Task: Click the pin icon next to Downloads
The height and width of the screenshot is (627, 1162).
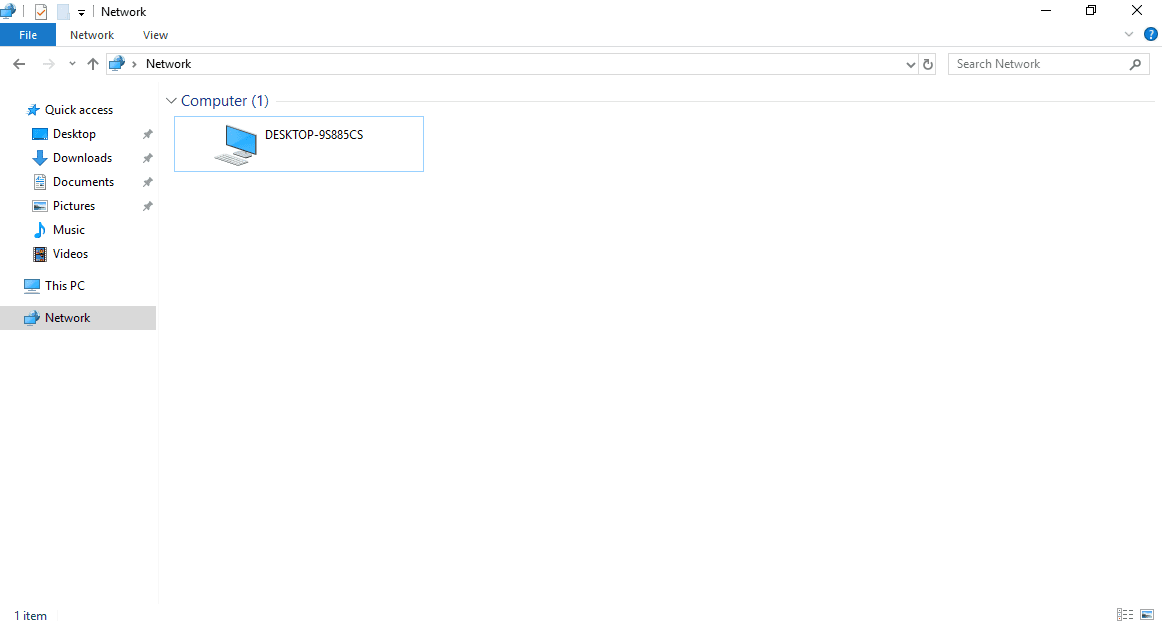Action: [147, 158]
